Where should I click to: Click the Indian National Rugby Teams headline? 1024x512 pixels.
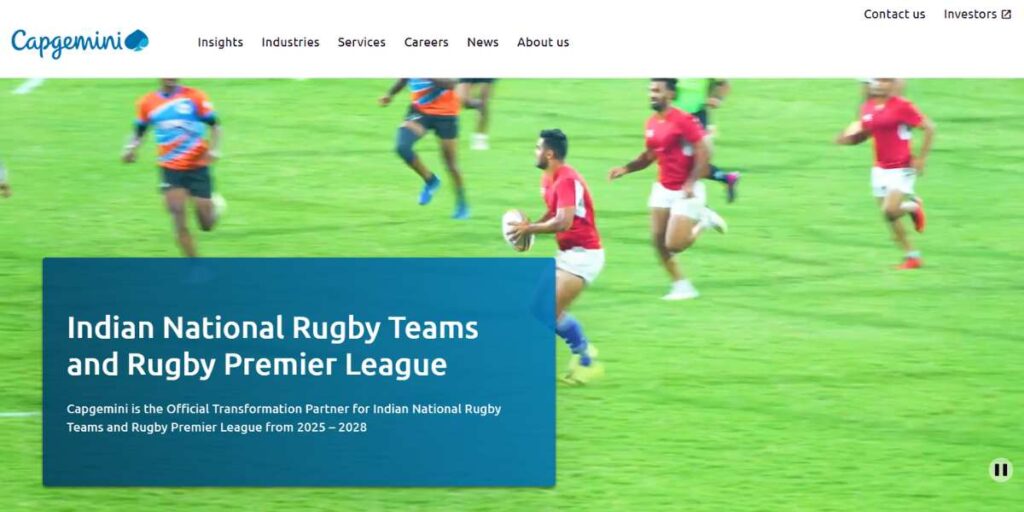(x=272, y=346)
